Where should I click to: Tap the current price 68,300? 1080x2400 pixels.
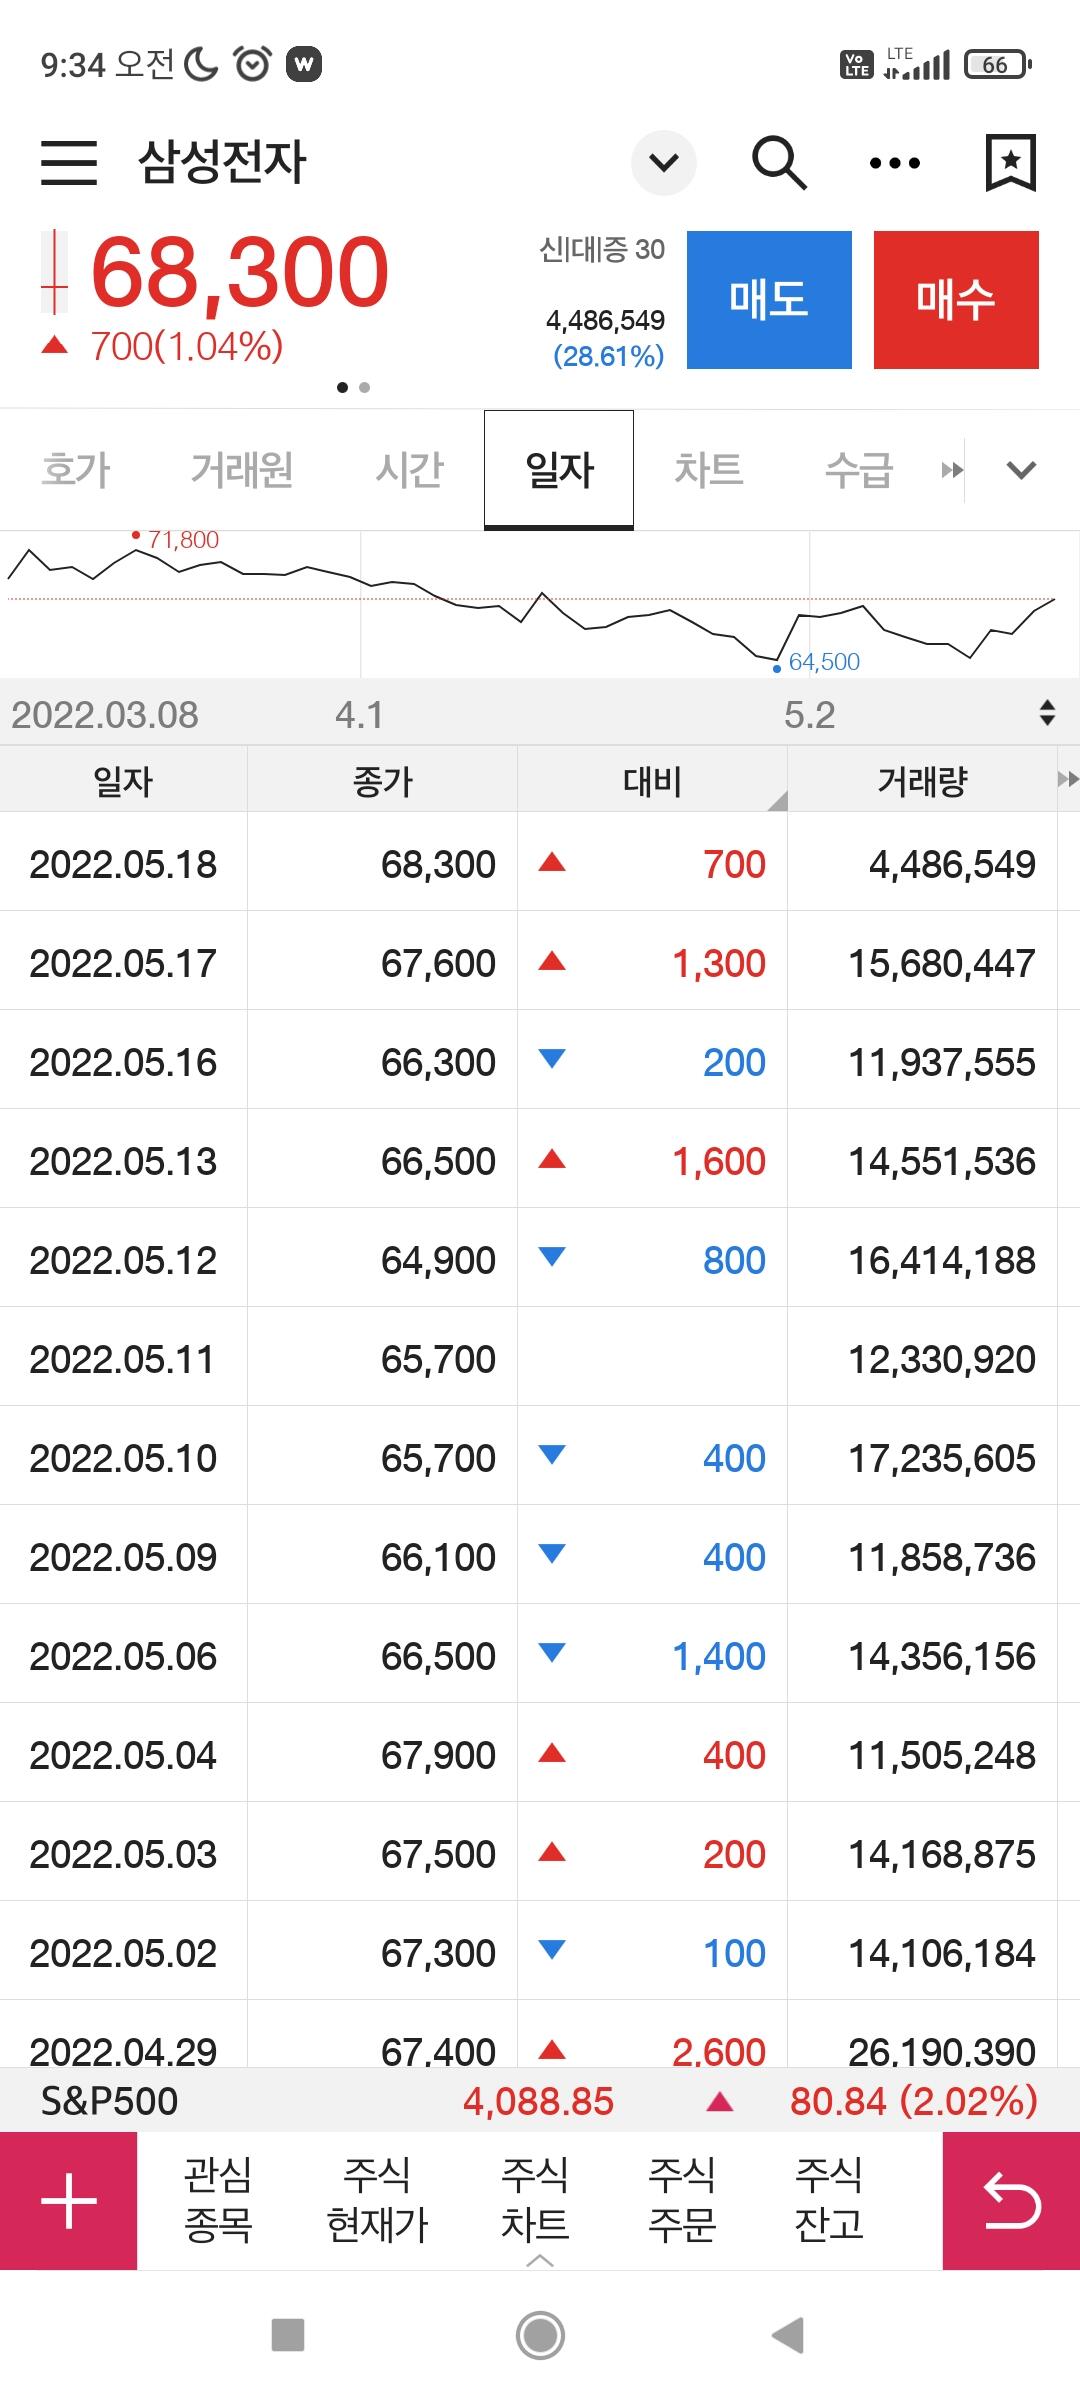pyautogui.click(x=239, y=272)
